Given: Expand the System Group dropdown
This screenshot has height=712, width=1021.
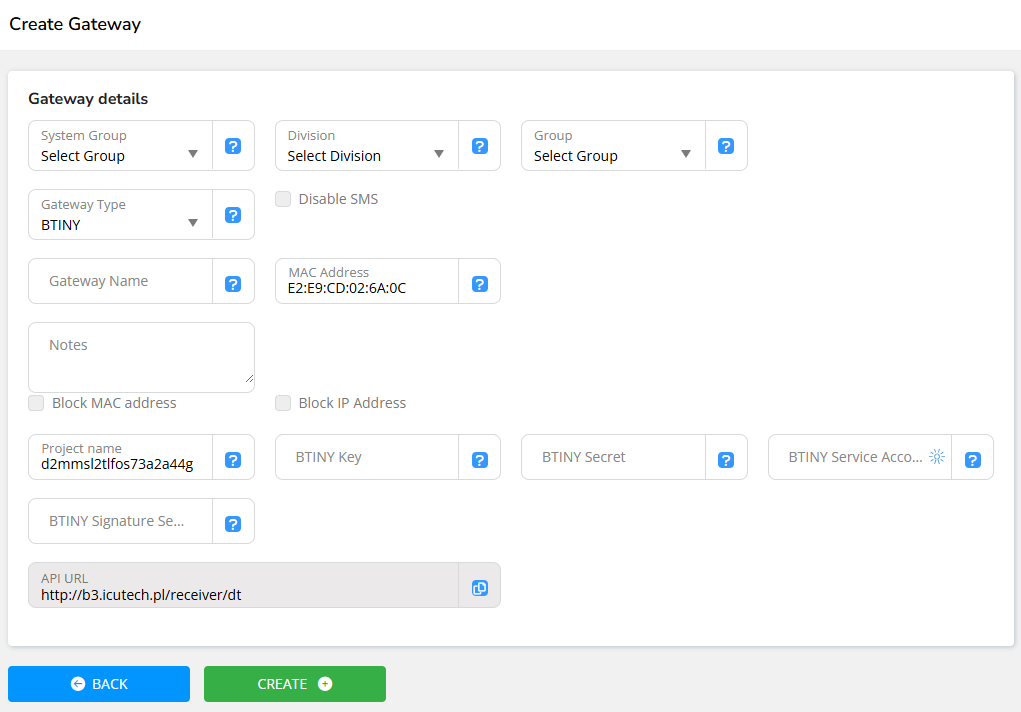Looking at the screenshot, I should click(x=120, y=146).
